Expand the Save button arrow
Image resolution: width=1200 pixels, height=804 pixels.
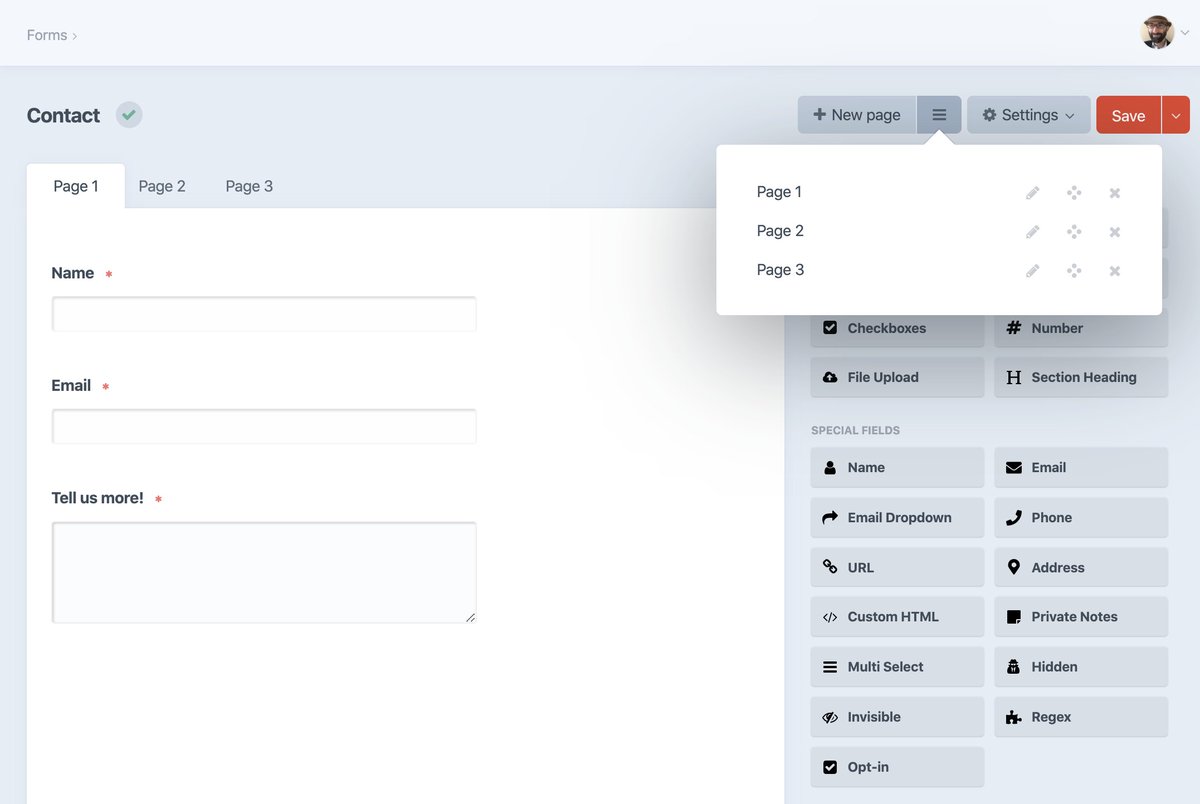[1176, 114]
